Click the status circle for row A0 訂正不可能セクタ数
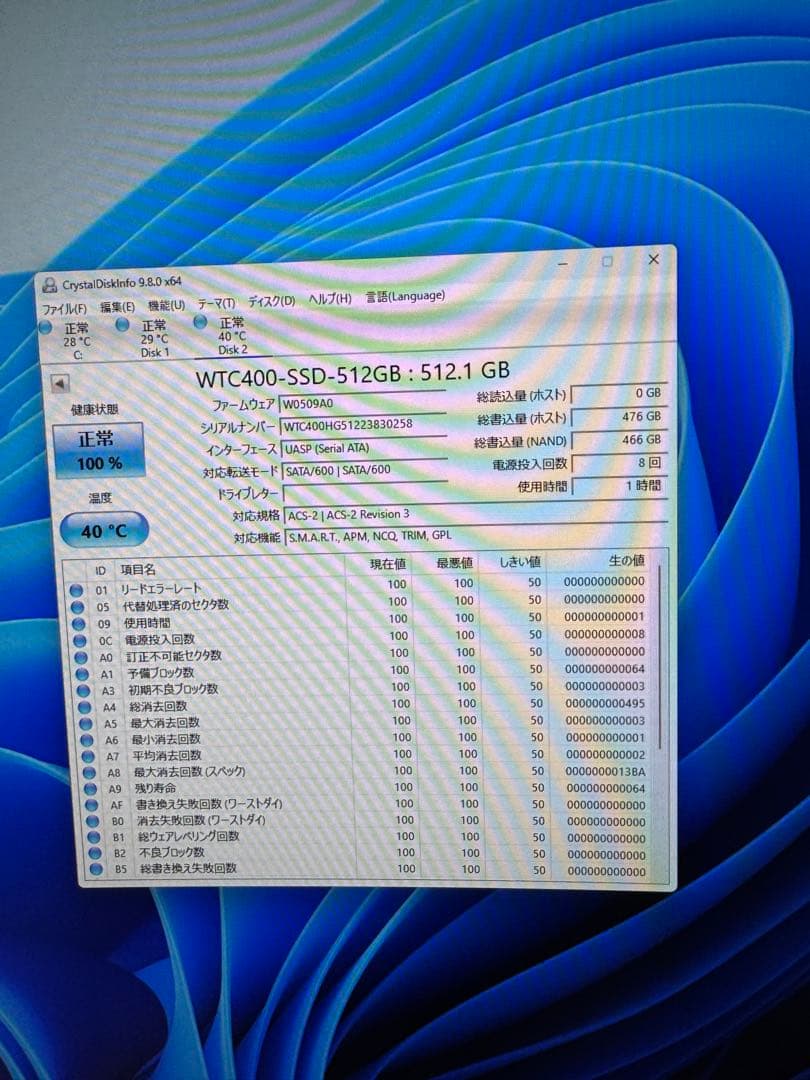810x1080 pixels. [81, 657]
